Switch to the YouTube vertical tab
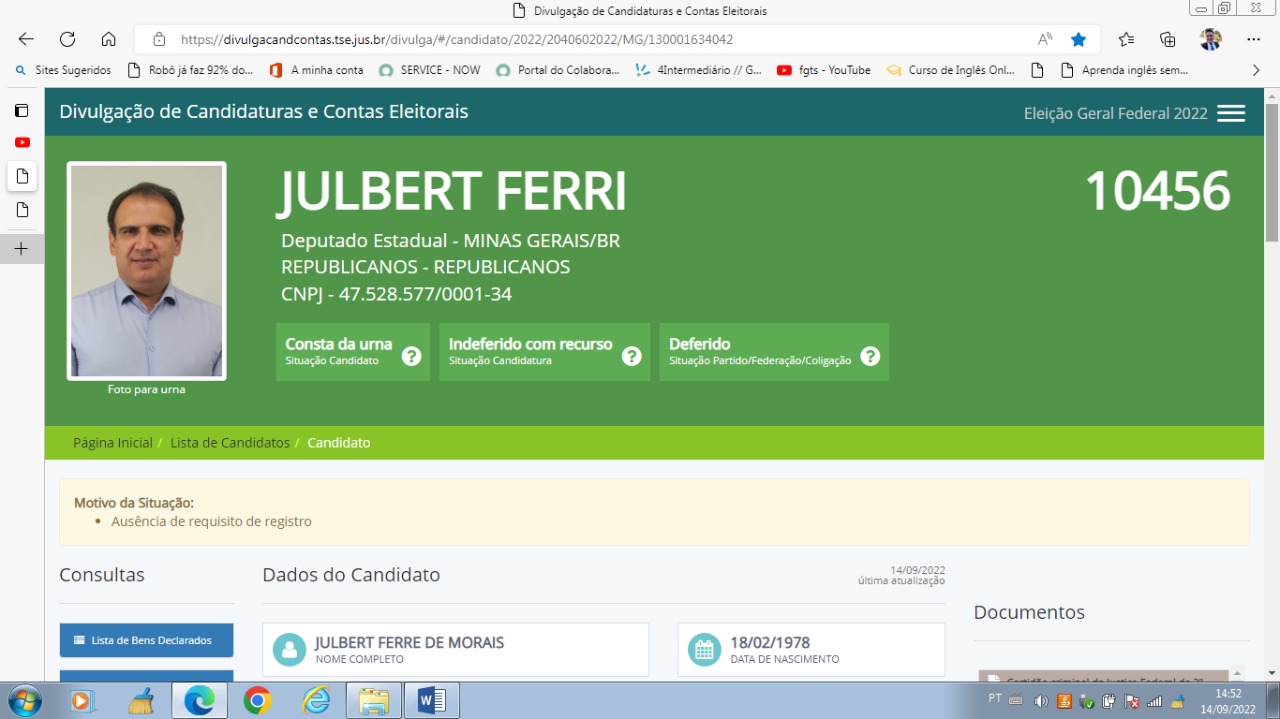This screenshot has width=1280, height=719. point(22,142)
